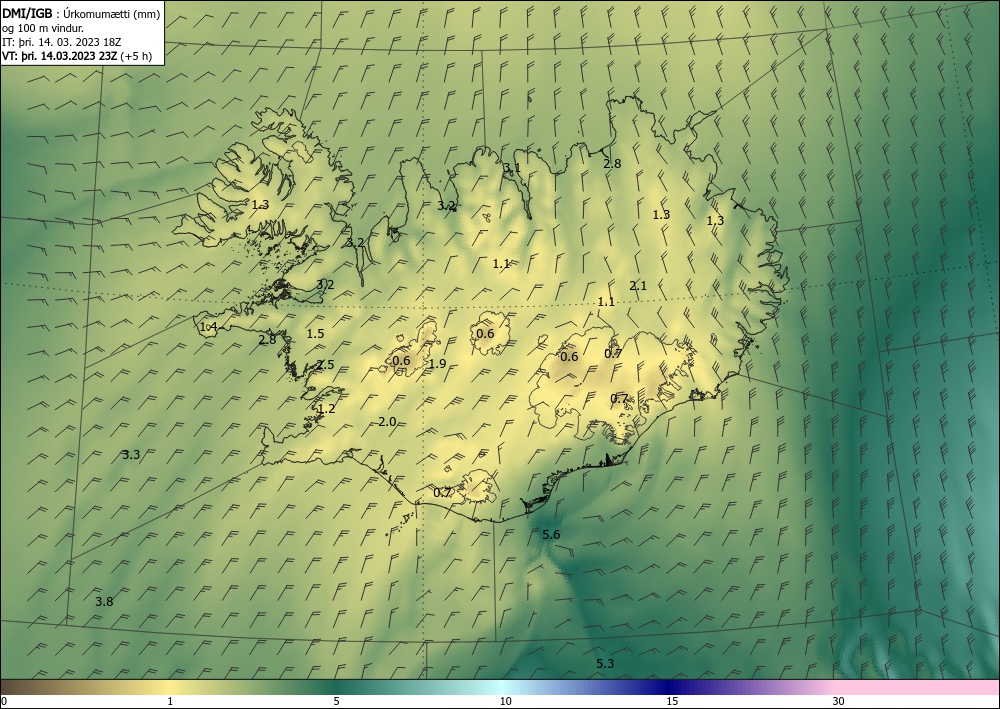Pick the dark navy section of the color scale
1000x709 pixels.
coord(670,687)
